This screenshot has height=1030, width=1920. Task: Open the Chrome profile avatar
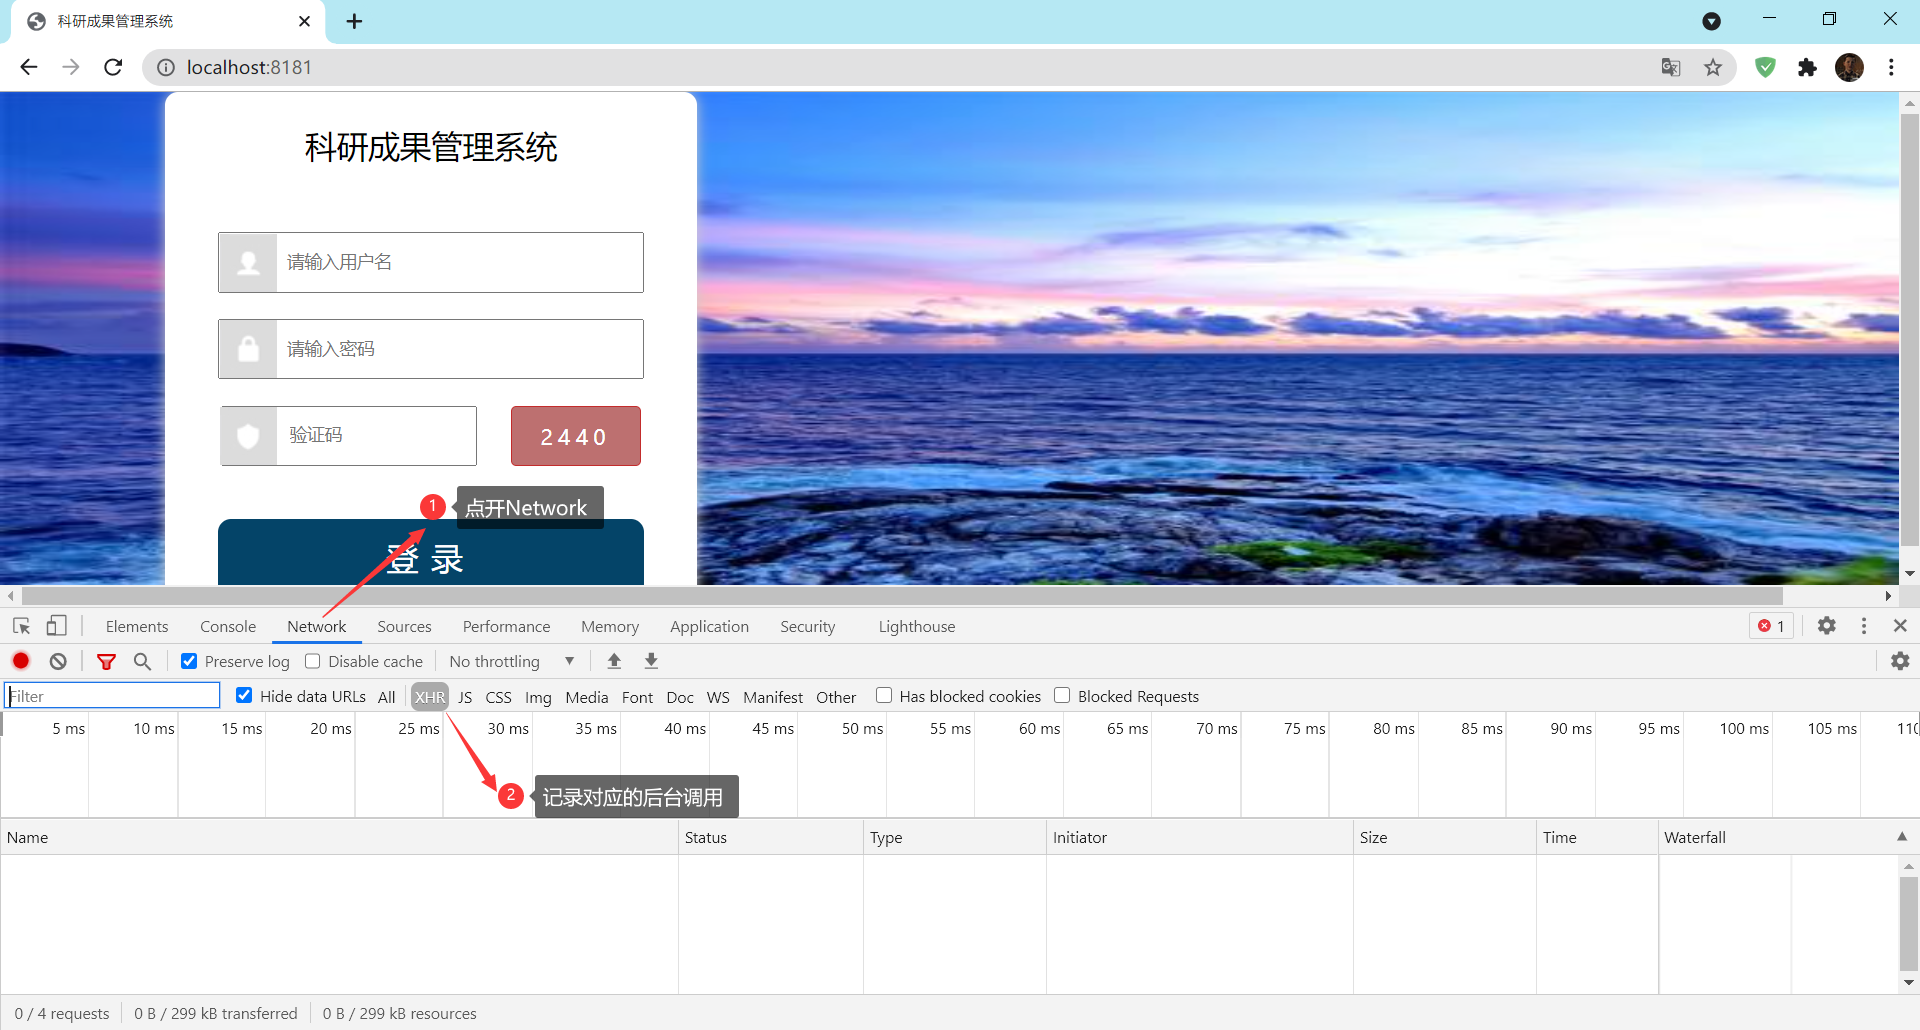[x=1849, y=67]
